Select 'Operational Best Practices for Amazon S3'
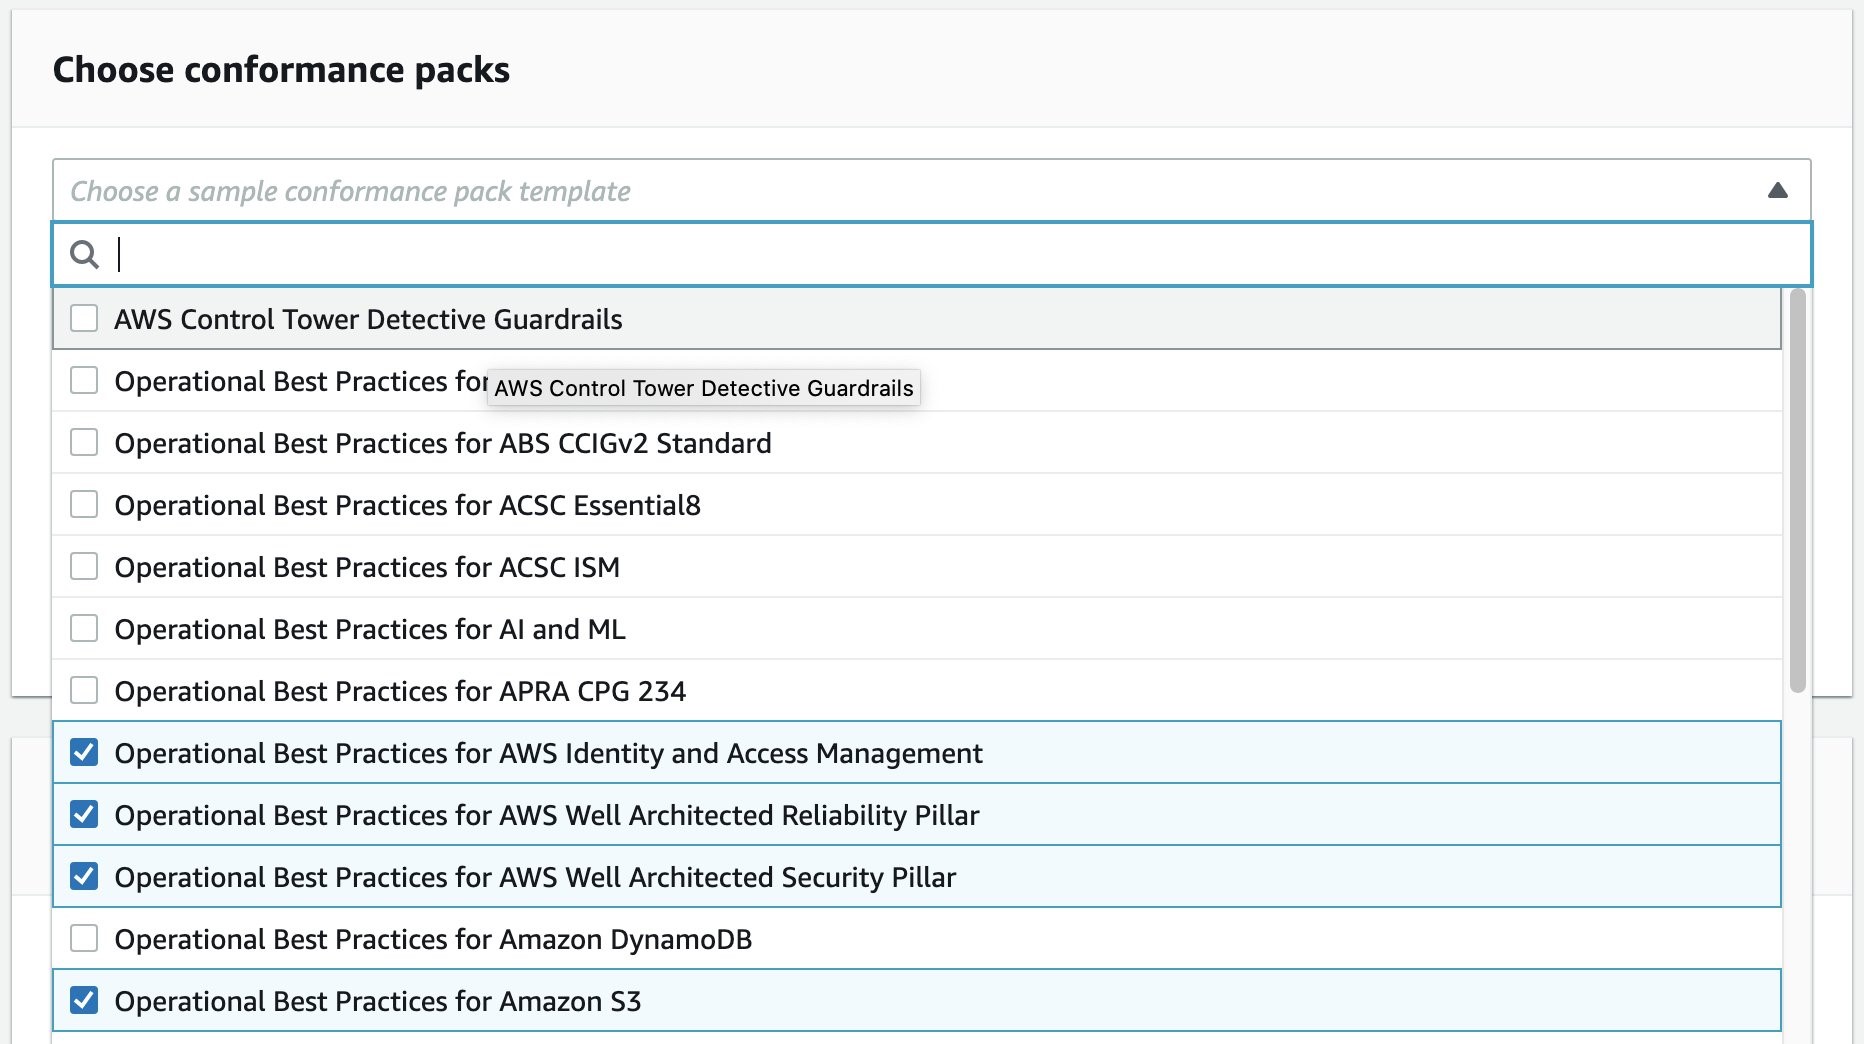Screen dimensions: 1864x1044 click(378, 1001)
